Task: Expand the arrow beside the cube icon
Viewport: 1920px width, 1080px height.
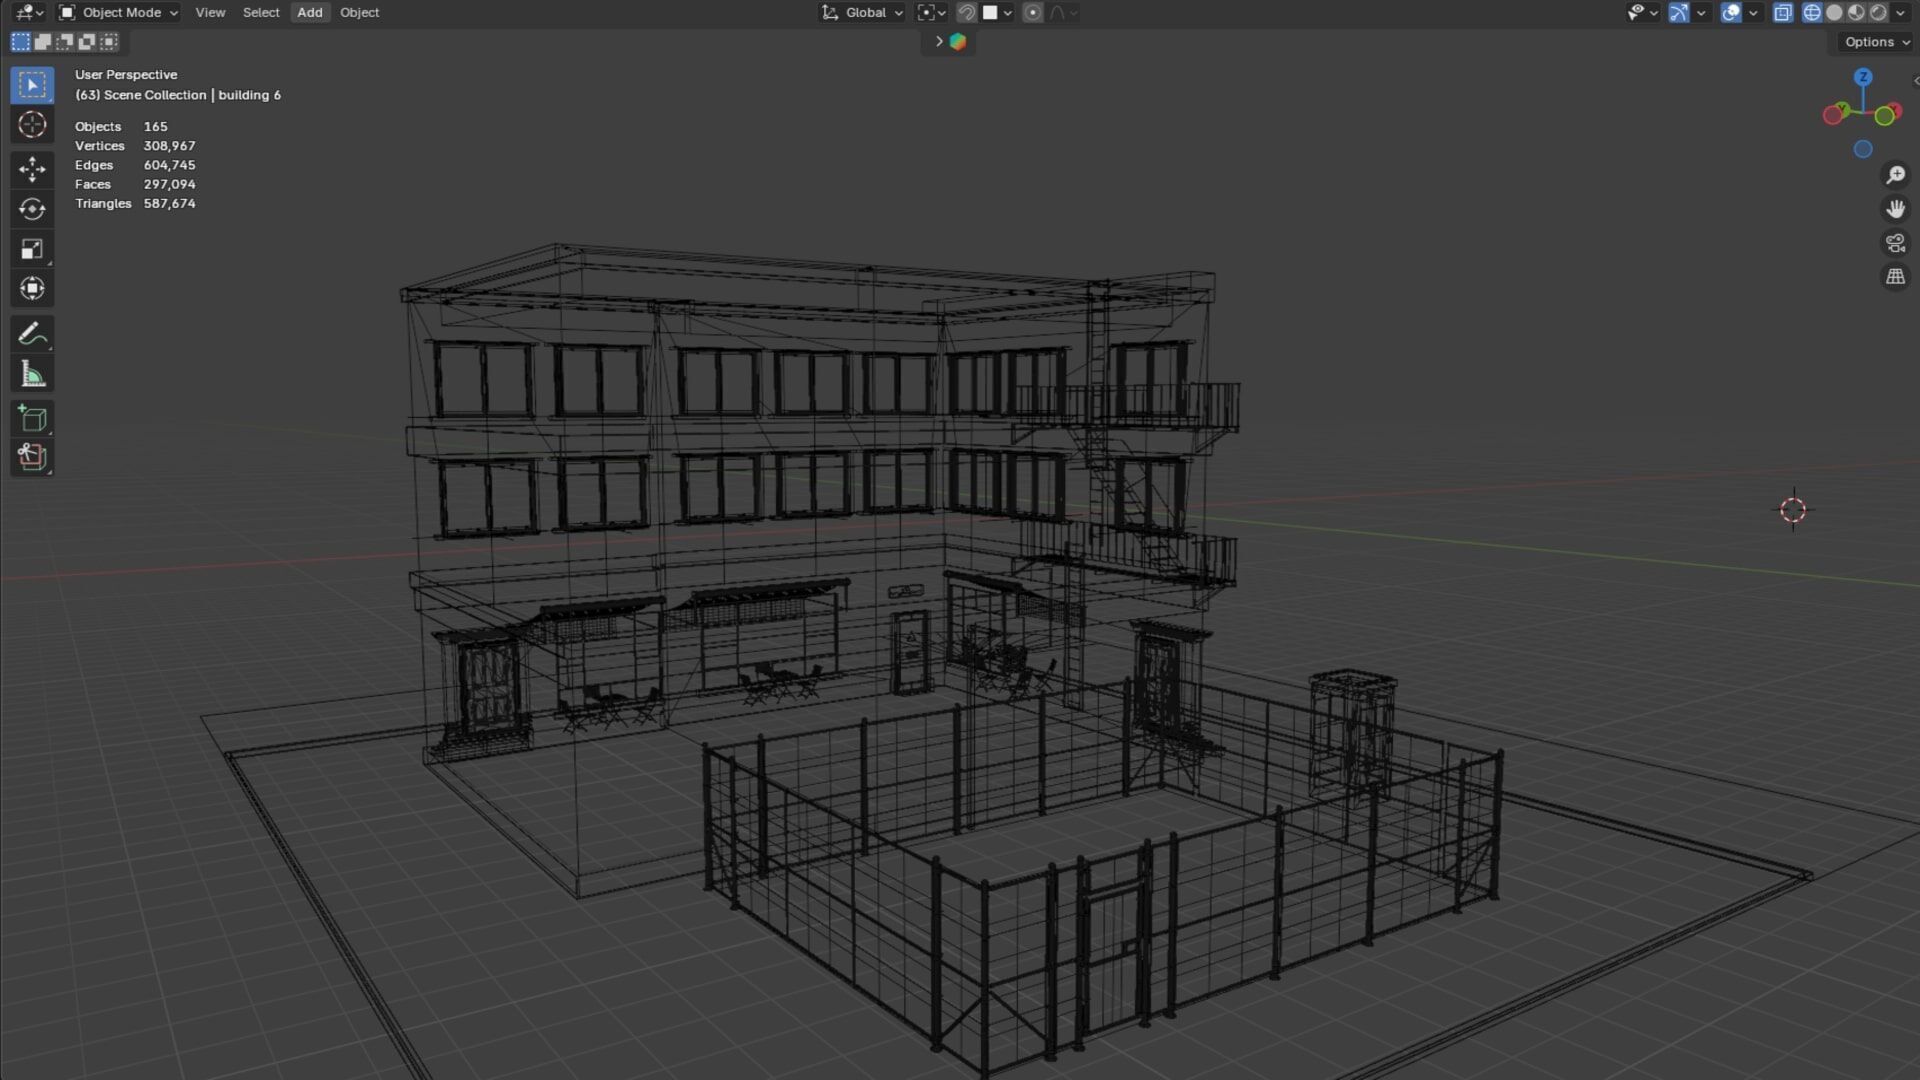Action: coord(939,42)
